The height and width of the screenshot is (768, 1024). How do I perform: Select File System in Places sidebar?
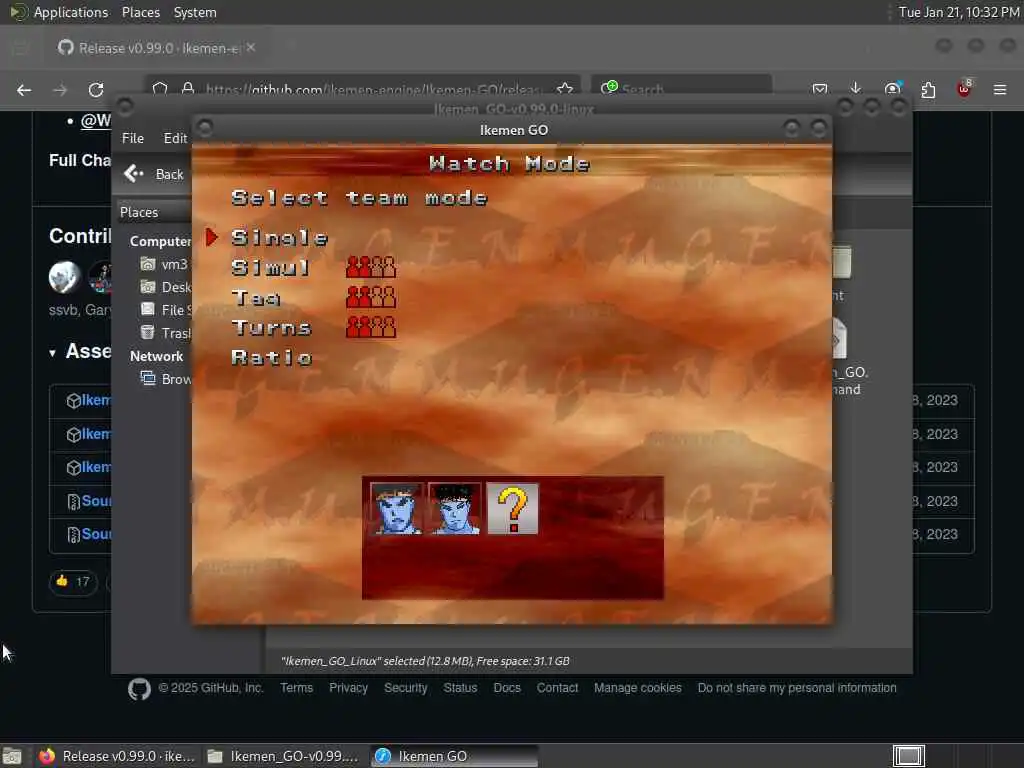pos(166,310)
